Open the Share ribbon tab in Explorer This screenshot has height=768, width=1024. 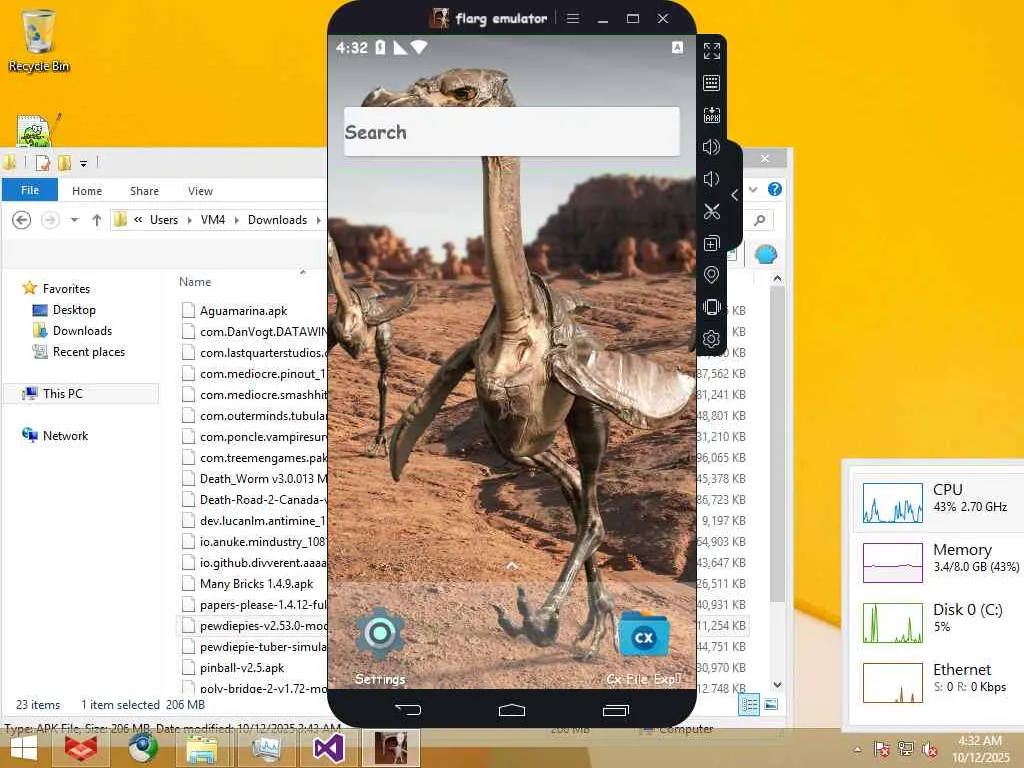[x=144, y=191]
